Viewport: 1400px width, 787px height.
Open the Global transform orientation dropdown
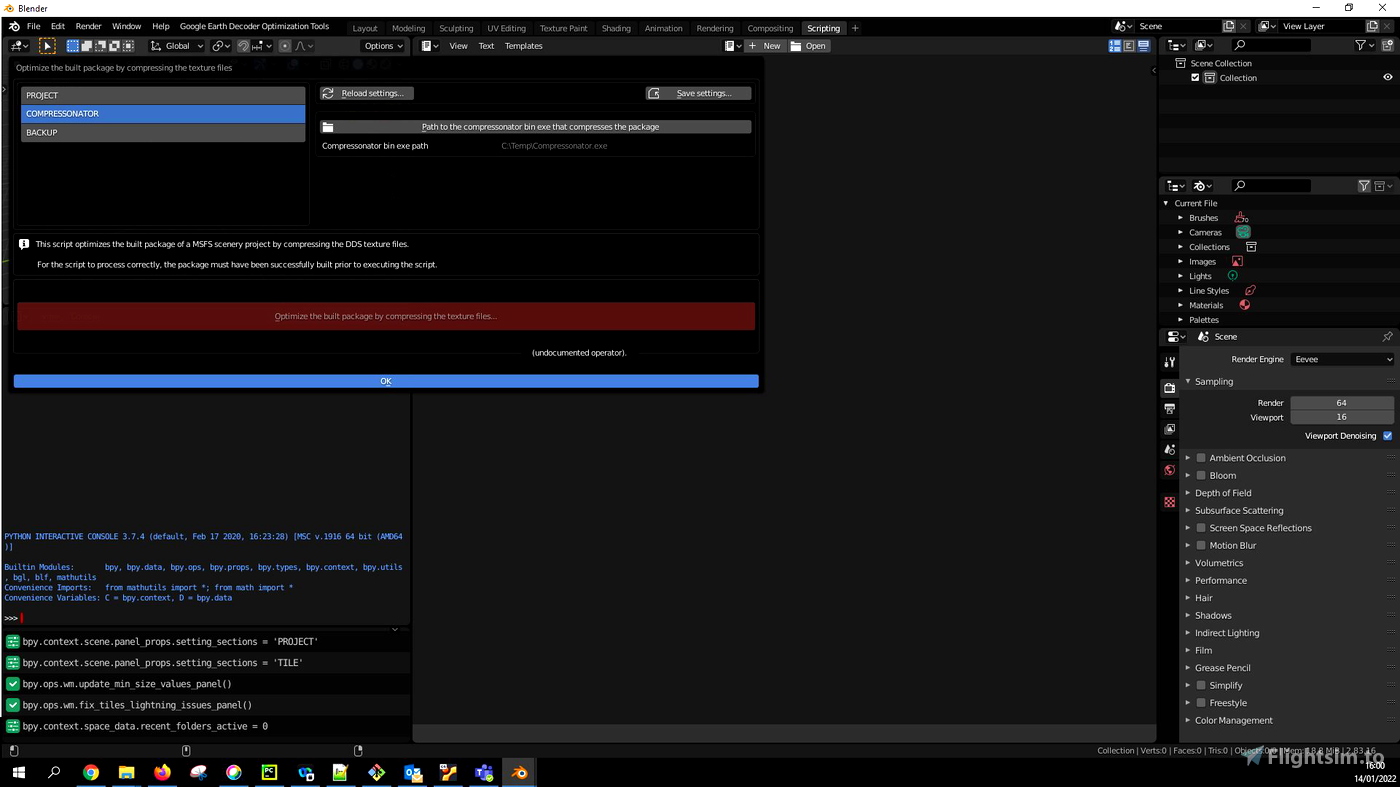pyautogui.click(x=177, y=46)
